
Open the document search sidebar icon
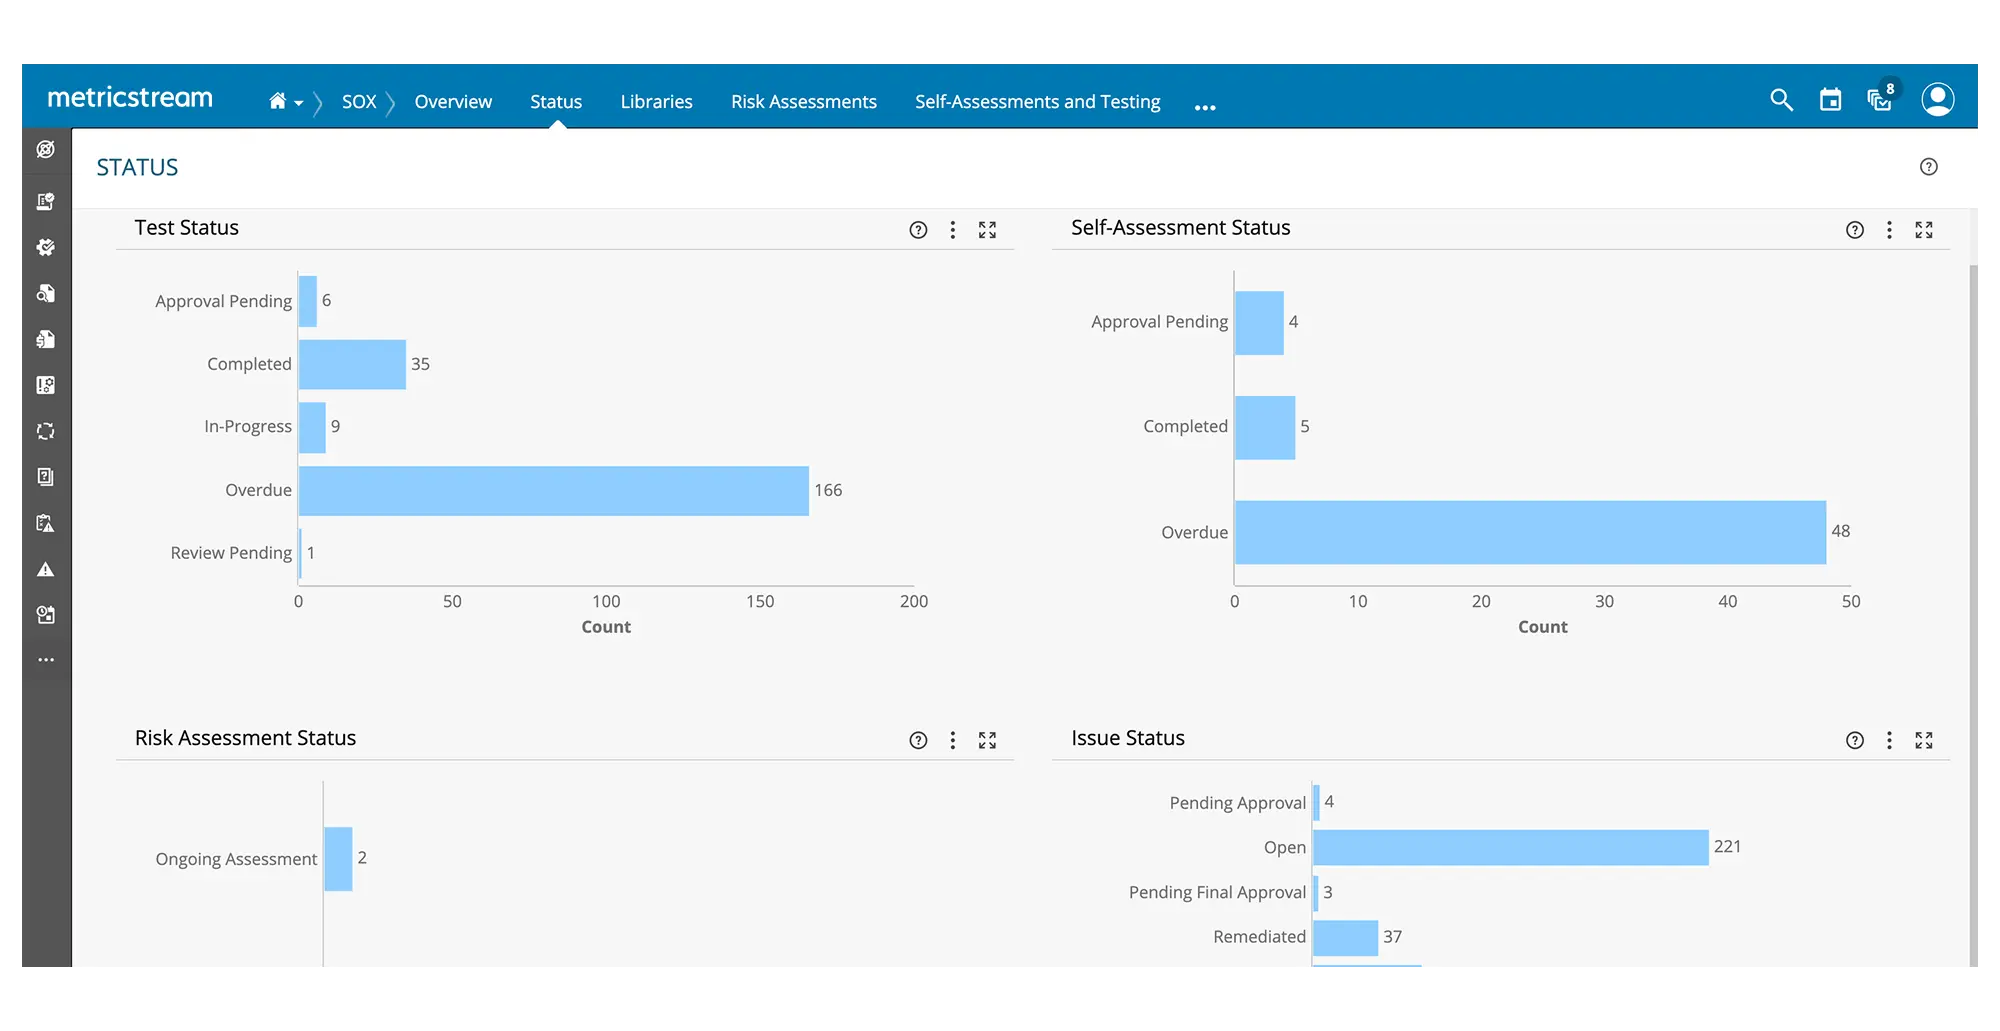point(46,293)
